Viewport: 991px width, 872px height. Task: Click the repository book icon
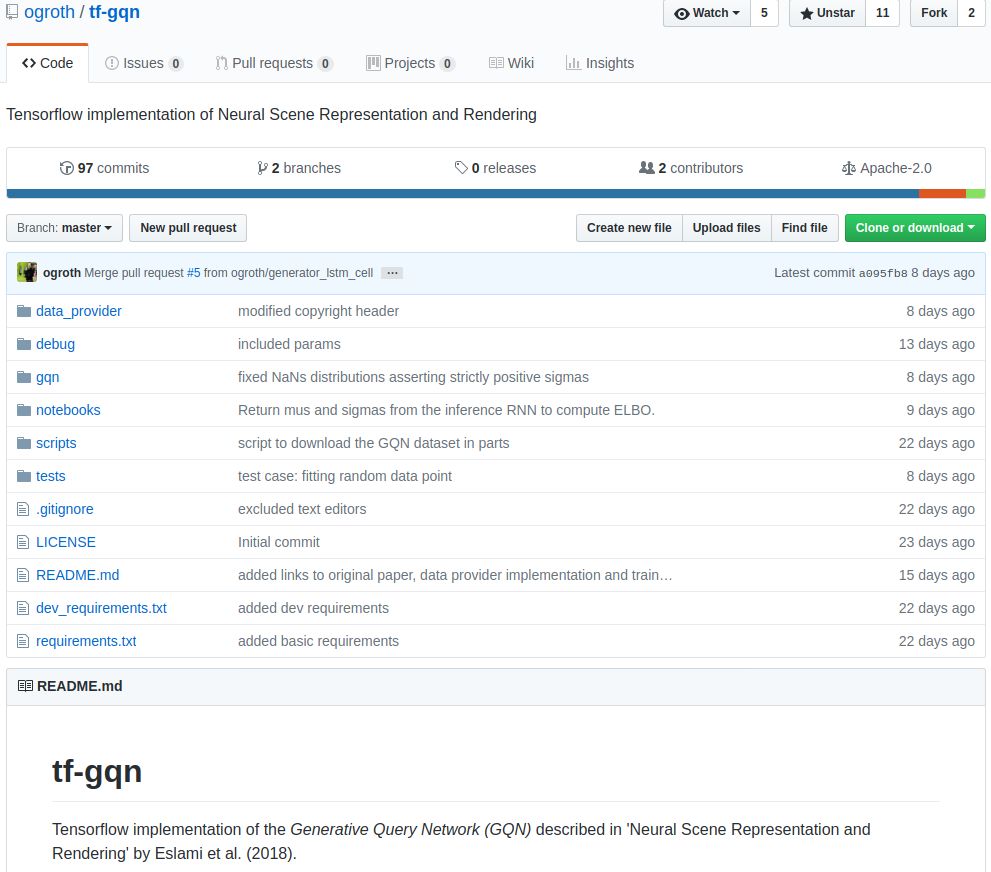click(x=12, y=12)
